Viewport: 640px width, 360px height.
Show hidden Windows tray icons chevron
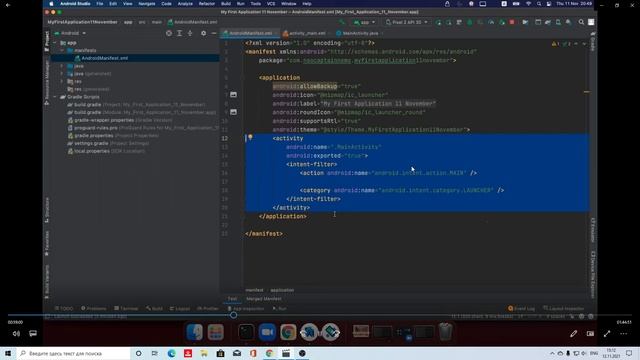(552, 353)
